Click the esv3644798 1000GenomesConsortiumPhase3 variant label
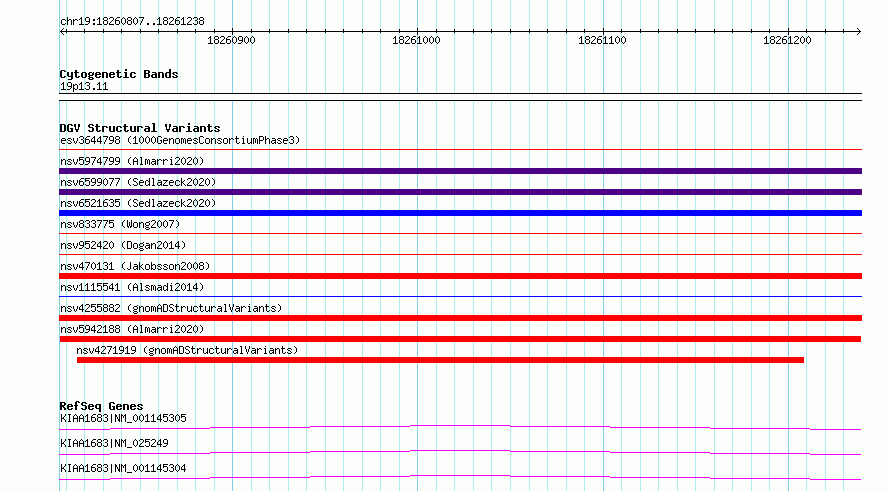The image size is (890, 491). pyautogui.click(x=180, y=140)
